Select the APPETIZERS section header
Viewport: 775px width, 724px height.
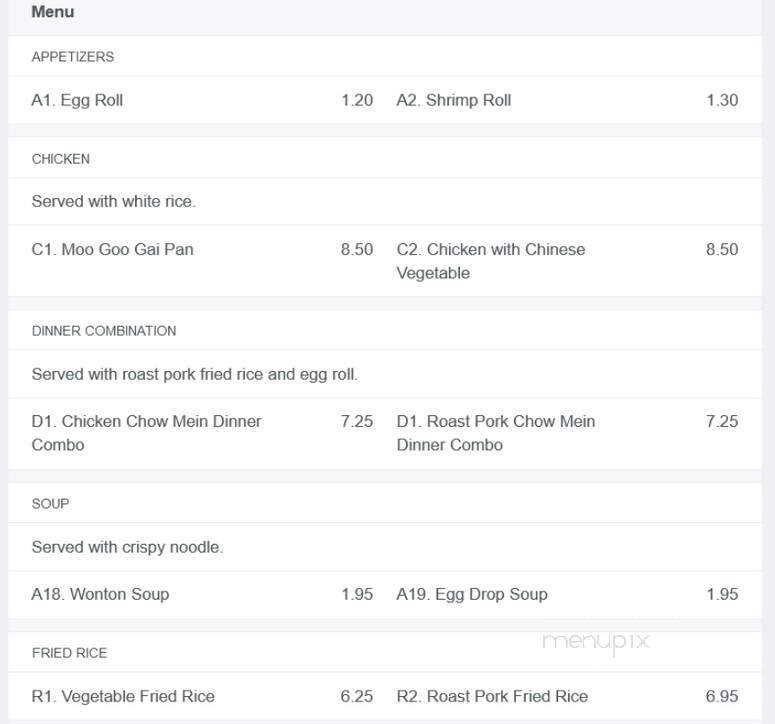tap(73, 57)
